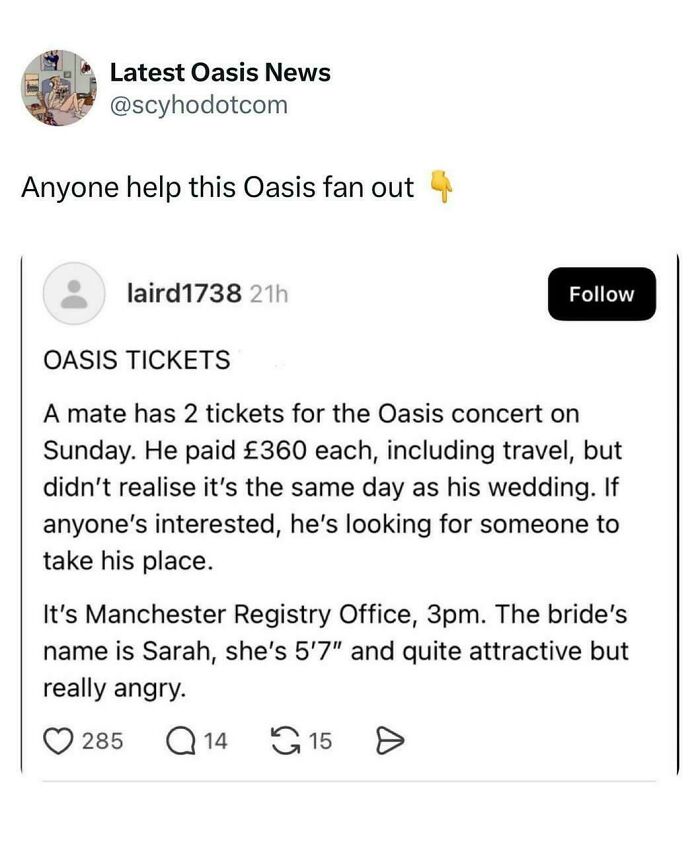View the 15 reposts count
The height and width of the screenshot is (846, 700).
click(320, 741)
